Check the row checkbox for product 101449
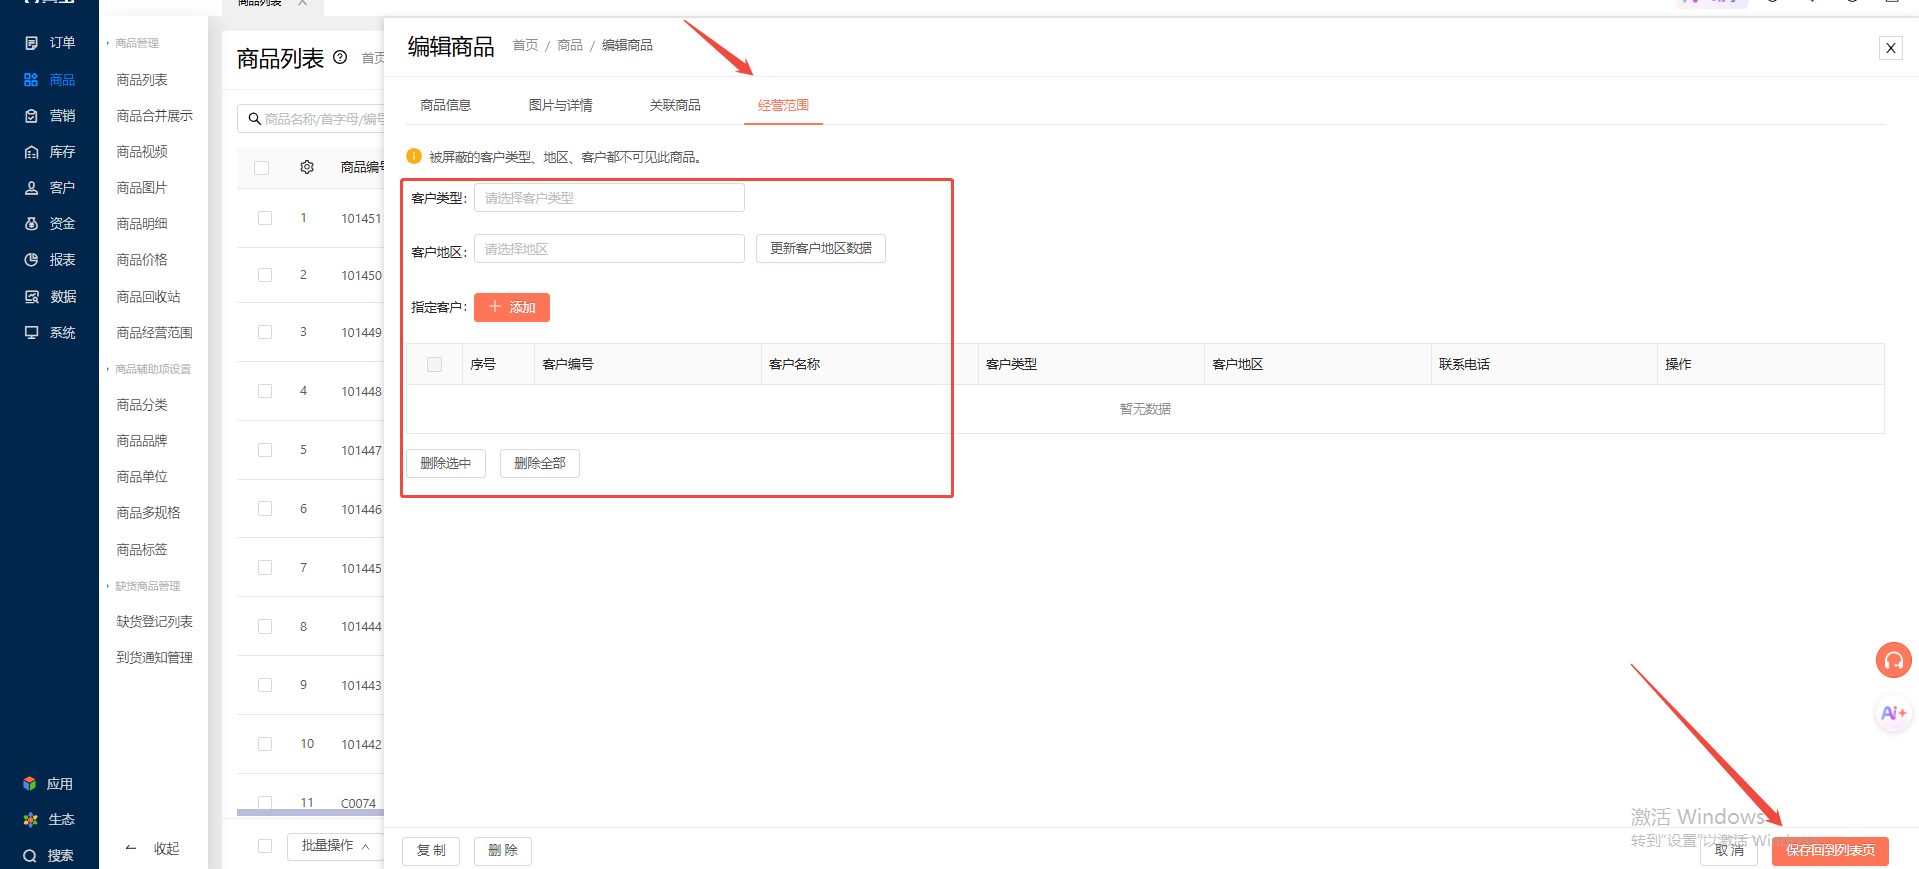This screenshot has height=869, width=1919. pos(265,332)
